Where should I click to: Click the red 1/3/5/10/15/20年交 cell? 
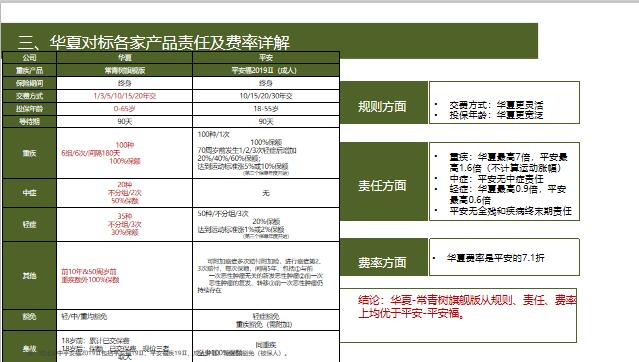tap(124, 96)
